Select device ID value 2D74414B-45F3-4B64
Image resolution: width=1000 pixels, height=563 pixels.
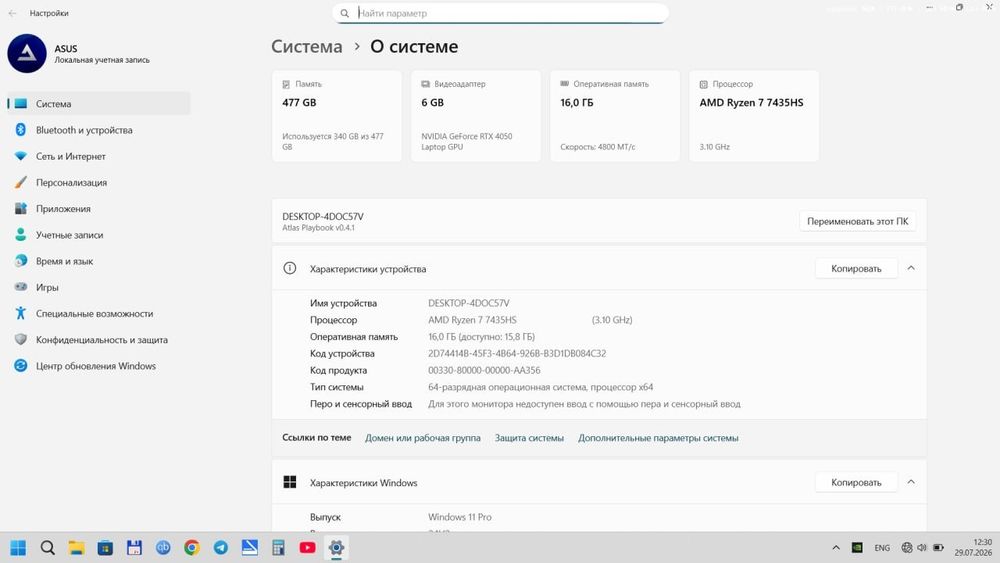pyautogui.click(x=517, y=353)
